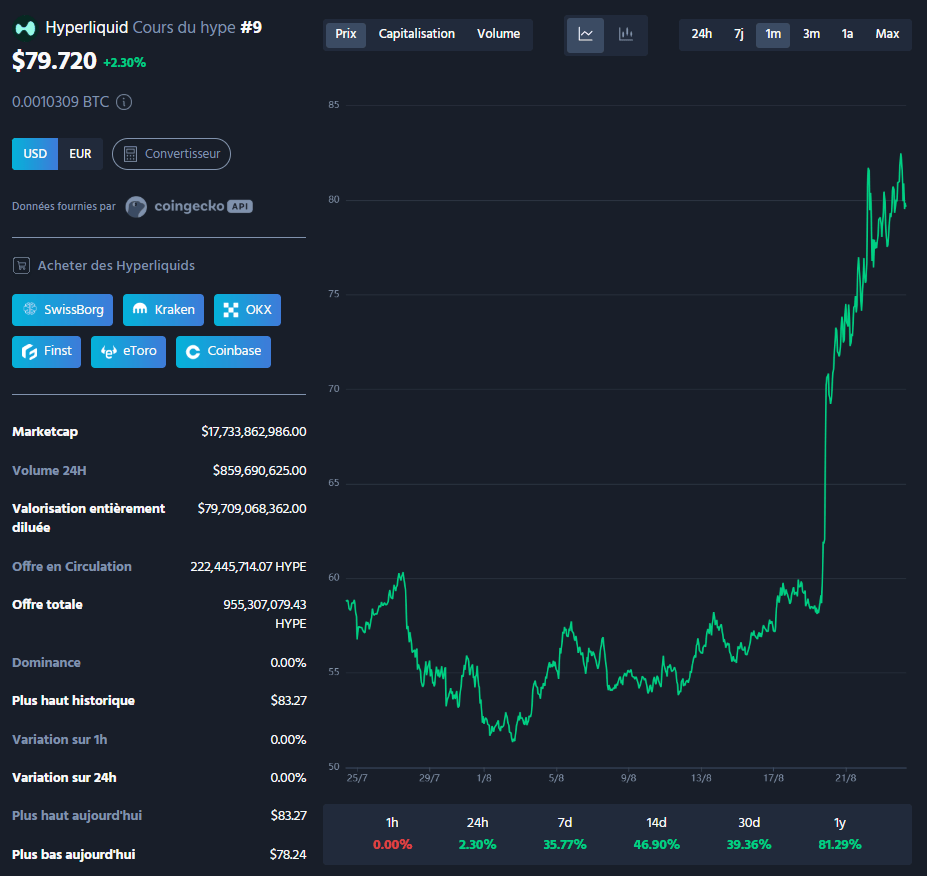Click the 7d performance 35.77%

565,845
